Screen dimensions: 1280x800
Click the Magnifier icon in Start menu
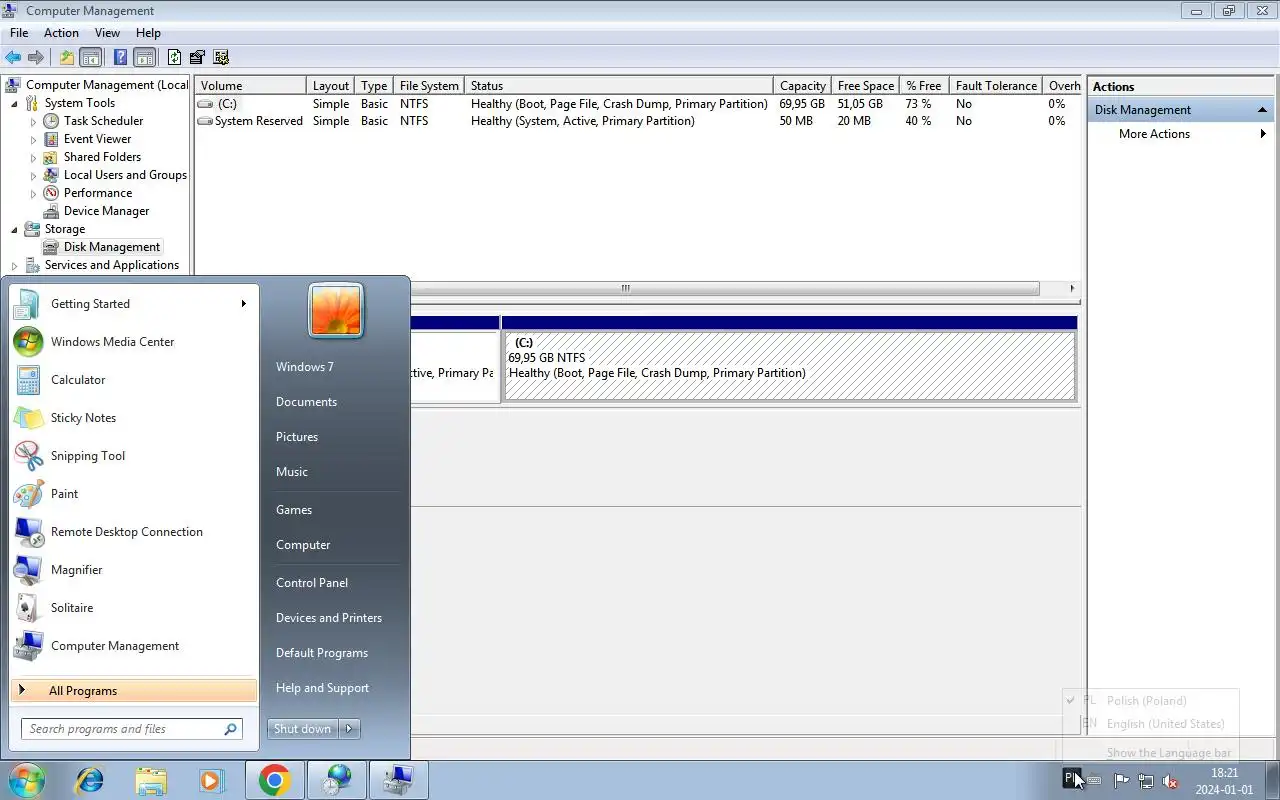pyautogui.click(x=28, y=570)
